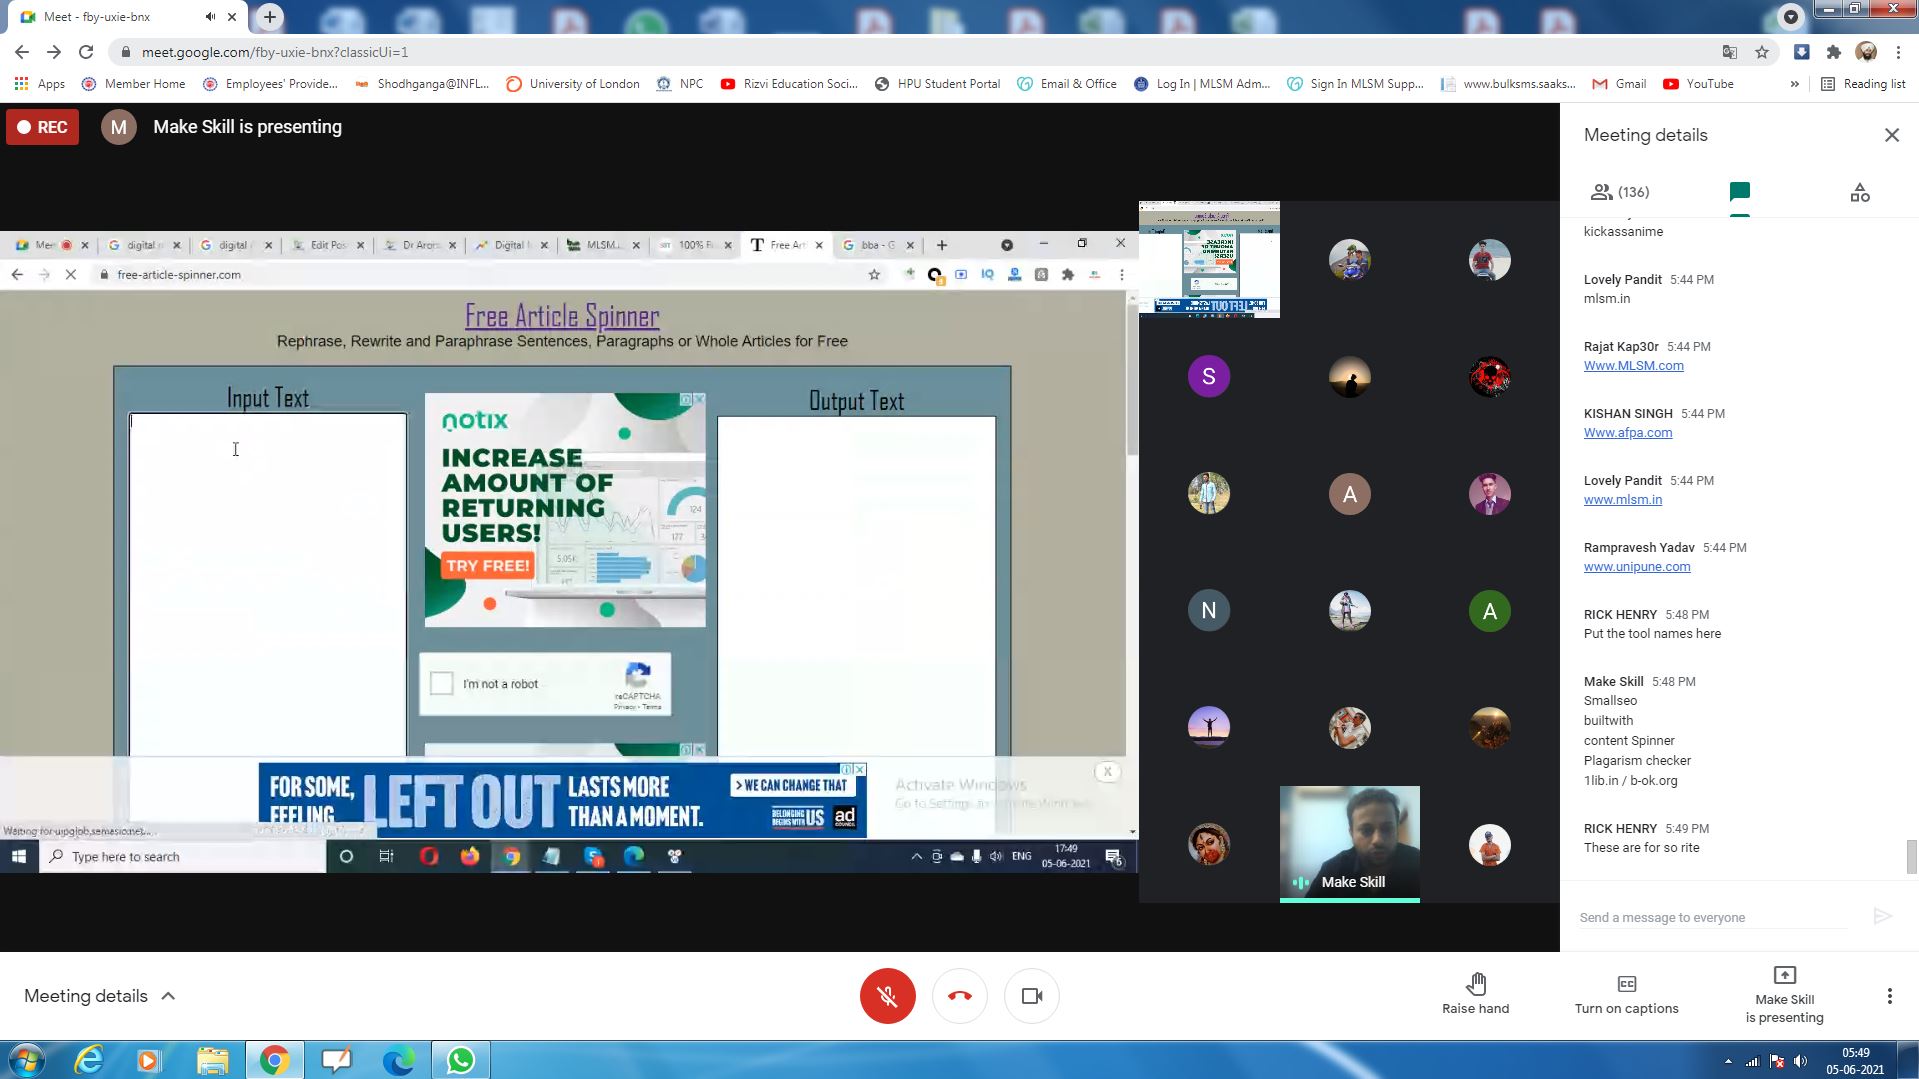The image size is (1919, 1079).
Task: Open the Reading list
Action: click(x=1863, y=84)
